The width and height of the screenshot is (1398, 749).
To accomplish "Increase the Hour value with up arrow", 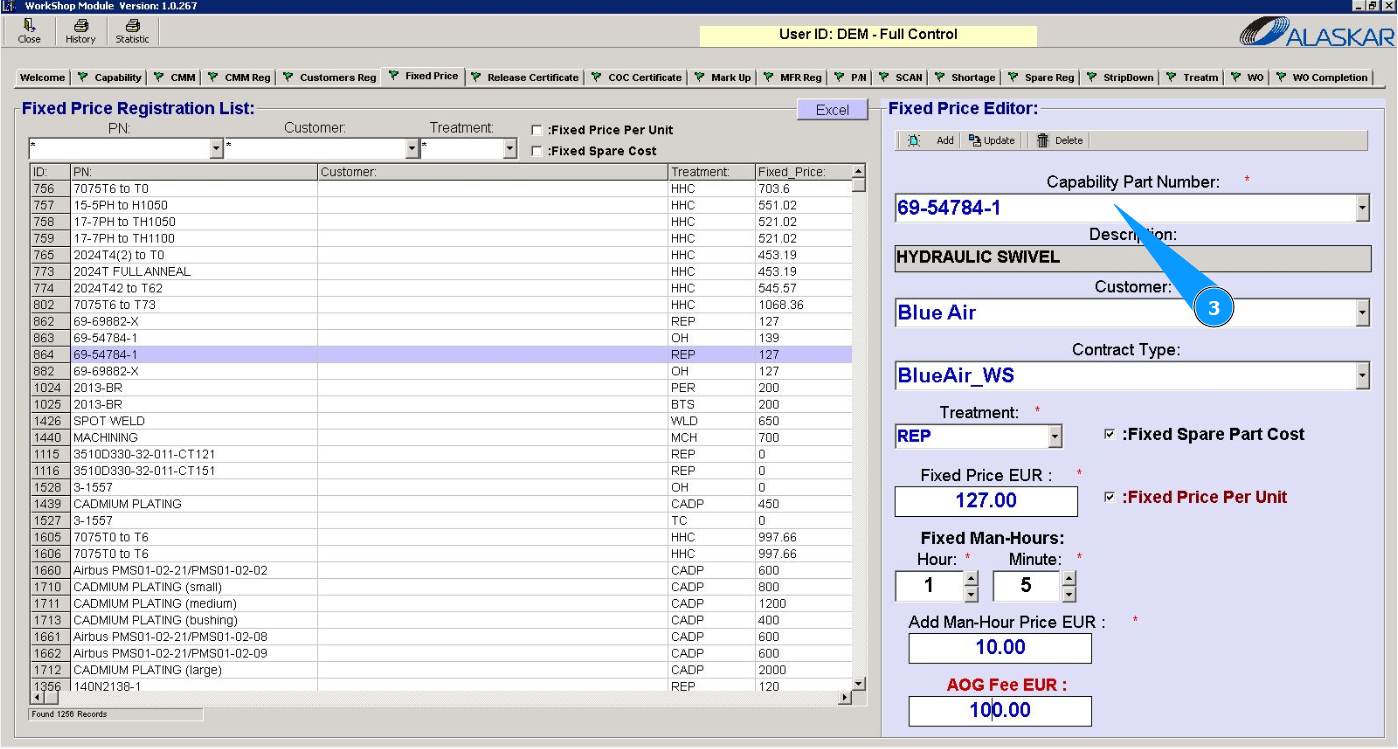I will (970, 579).
